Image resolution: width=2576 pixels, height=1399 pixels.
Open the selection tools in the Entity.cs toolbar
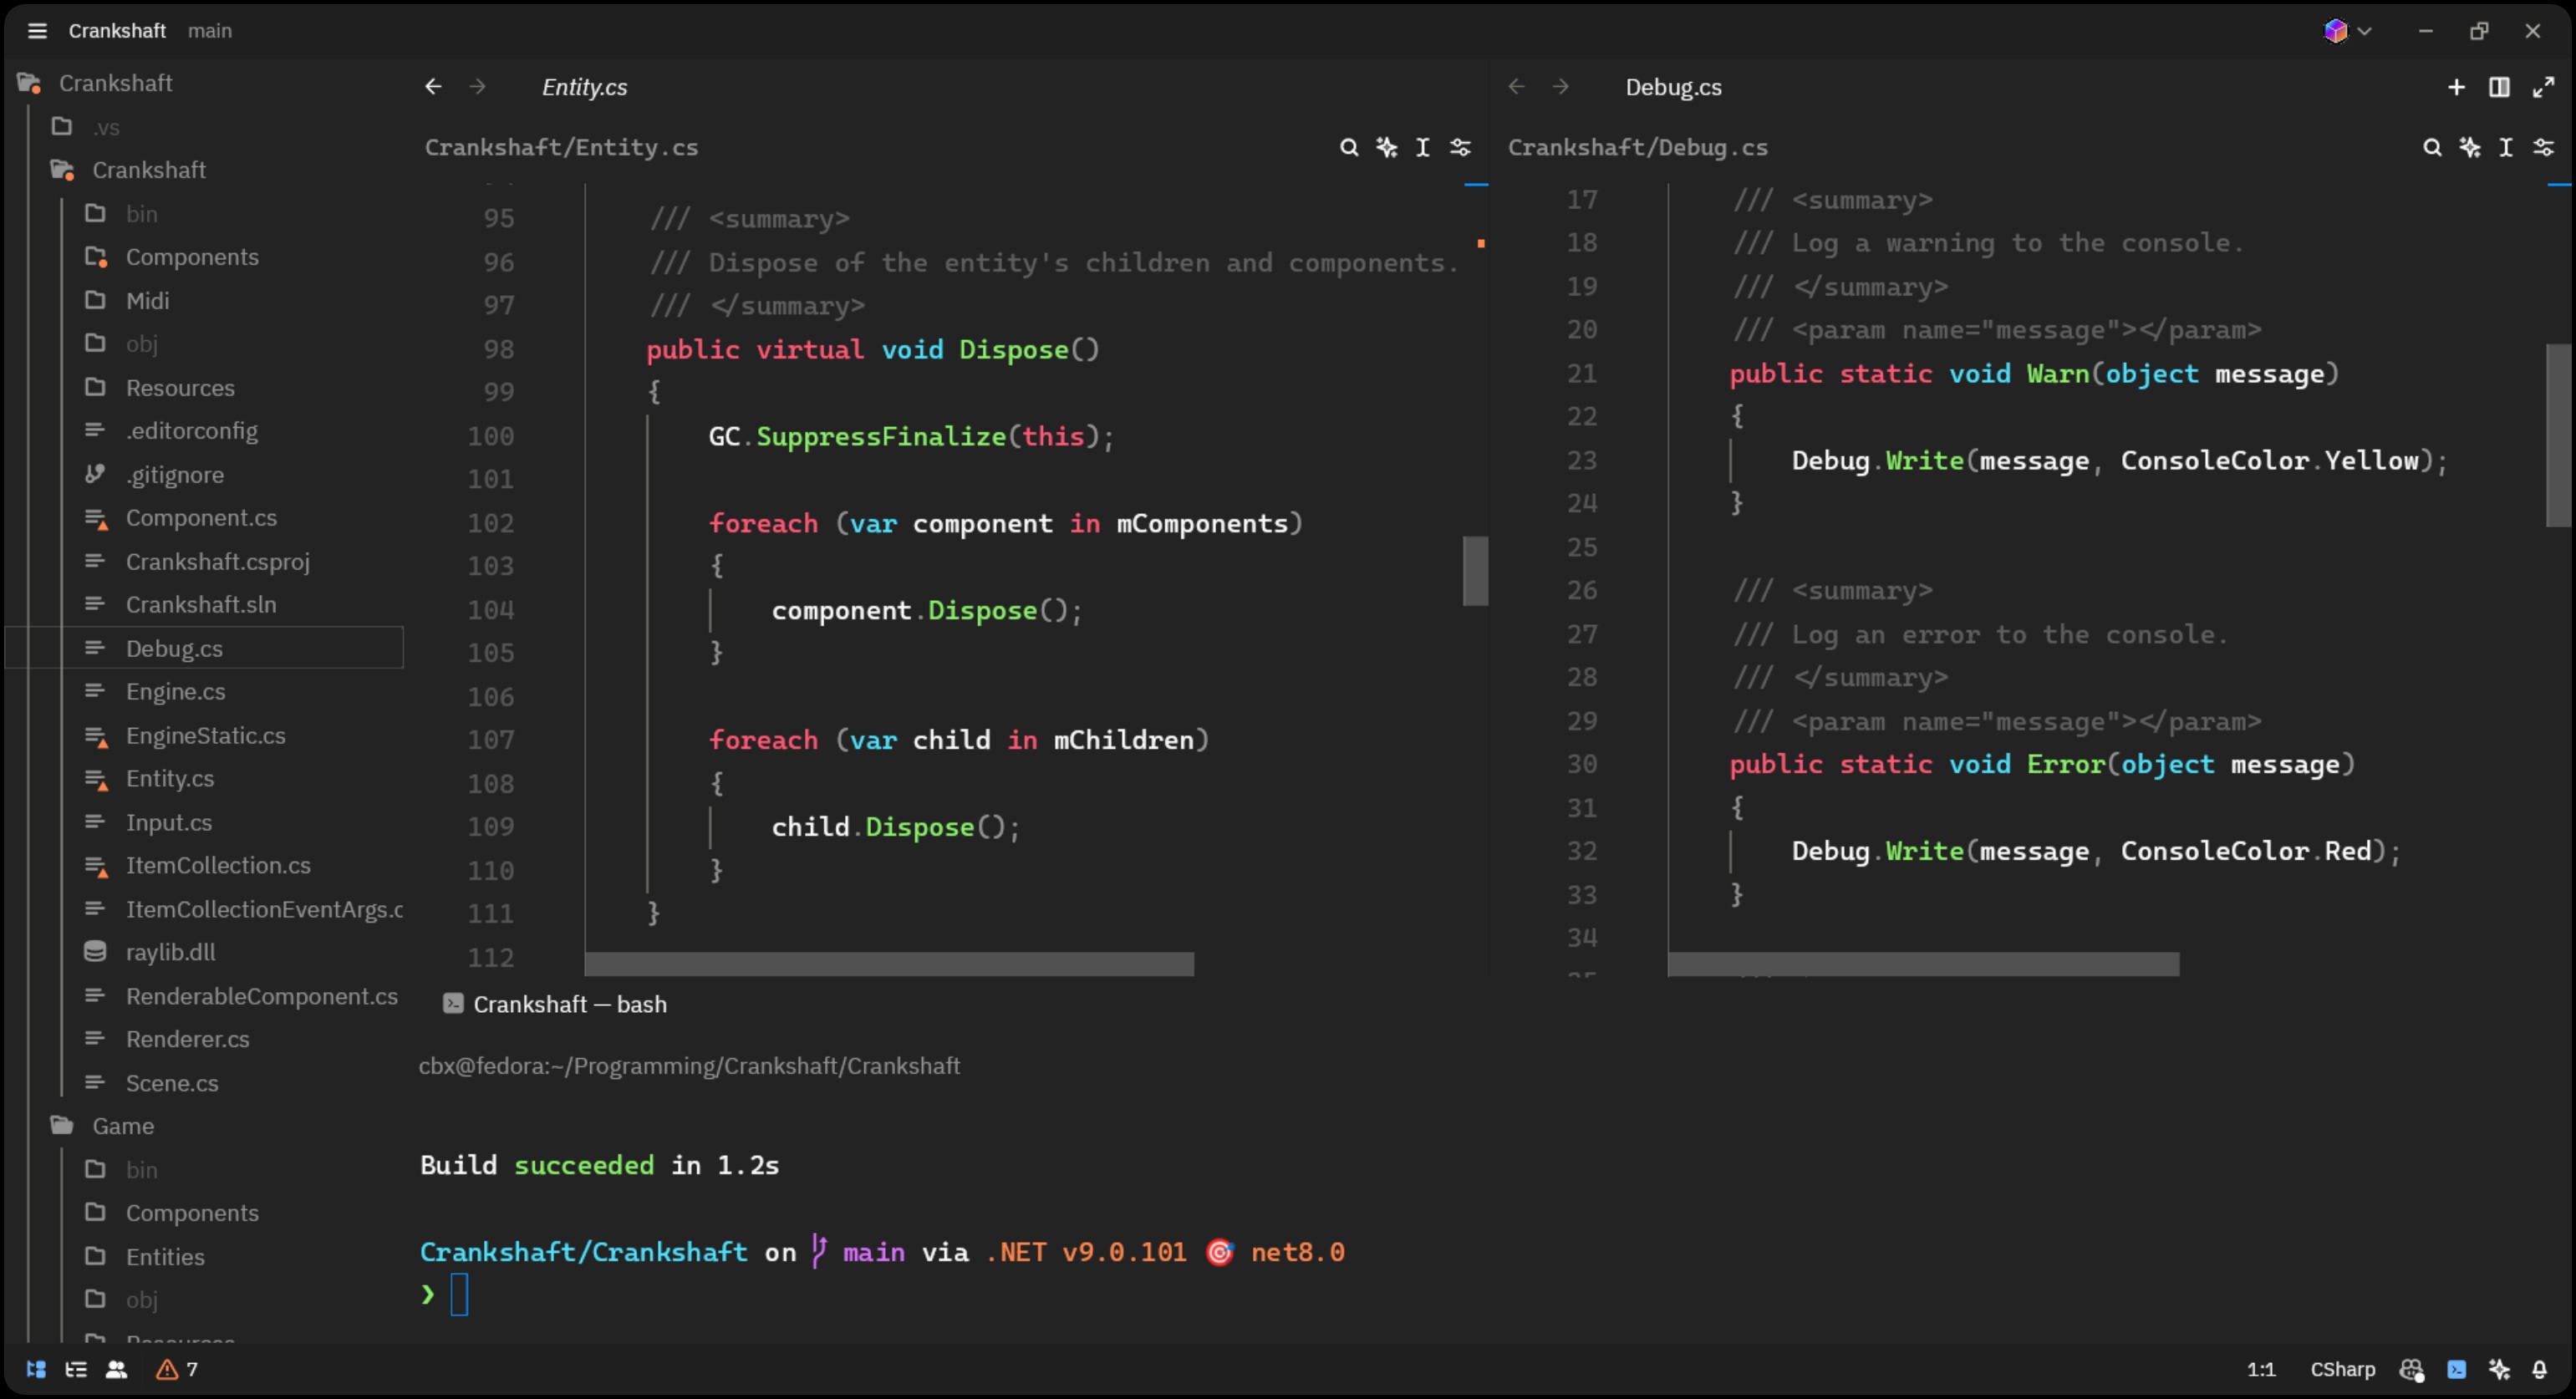[x=1423, y=148]
